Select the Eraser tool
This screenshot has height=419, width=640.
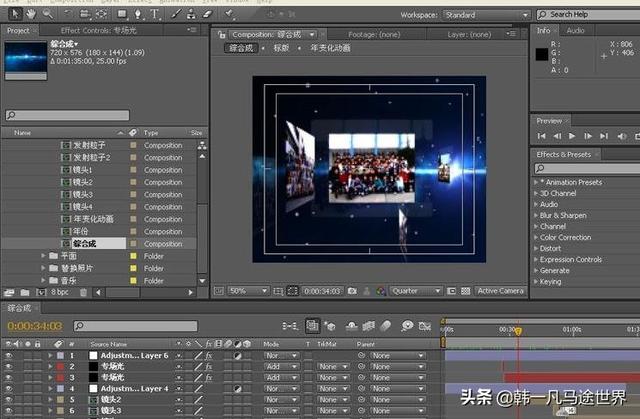coord(207,14)
